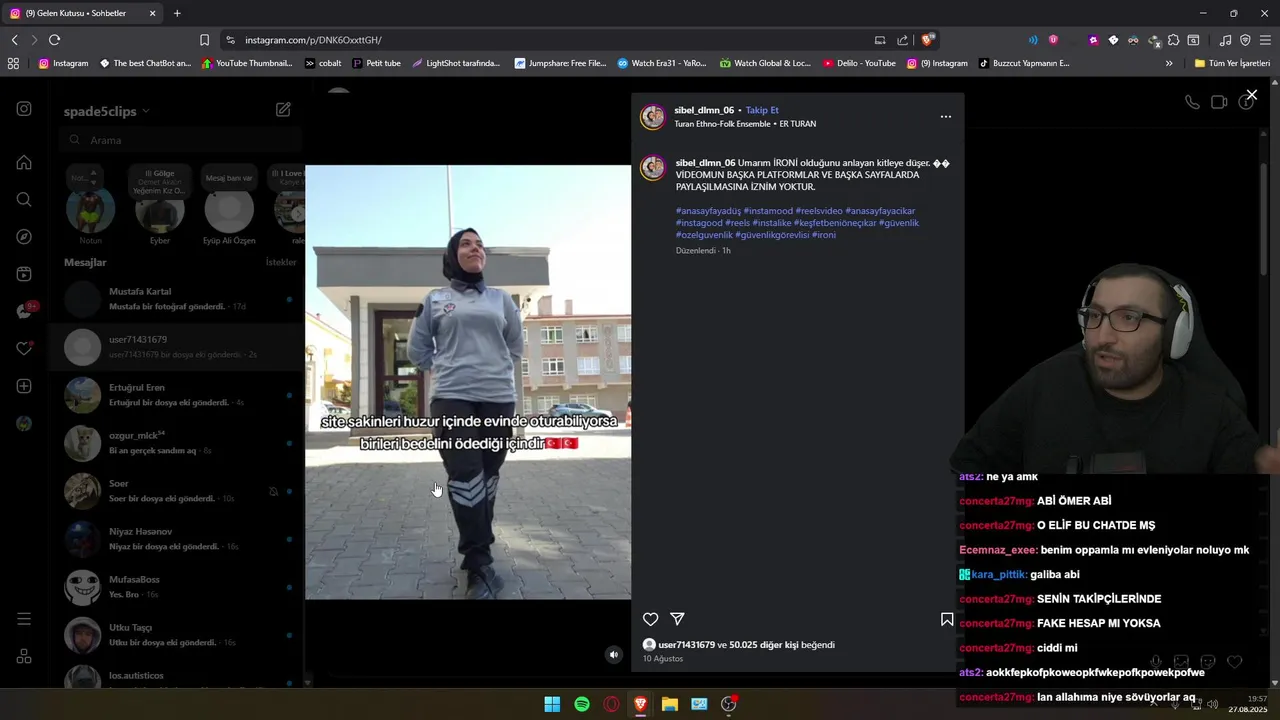Screen dimensions: 1280x720
Task: Open Instagram Home from the sidebar
Action: (x=24, y=162)
